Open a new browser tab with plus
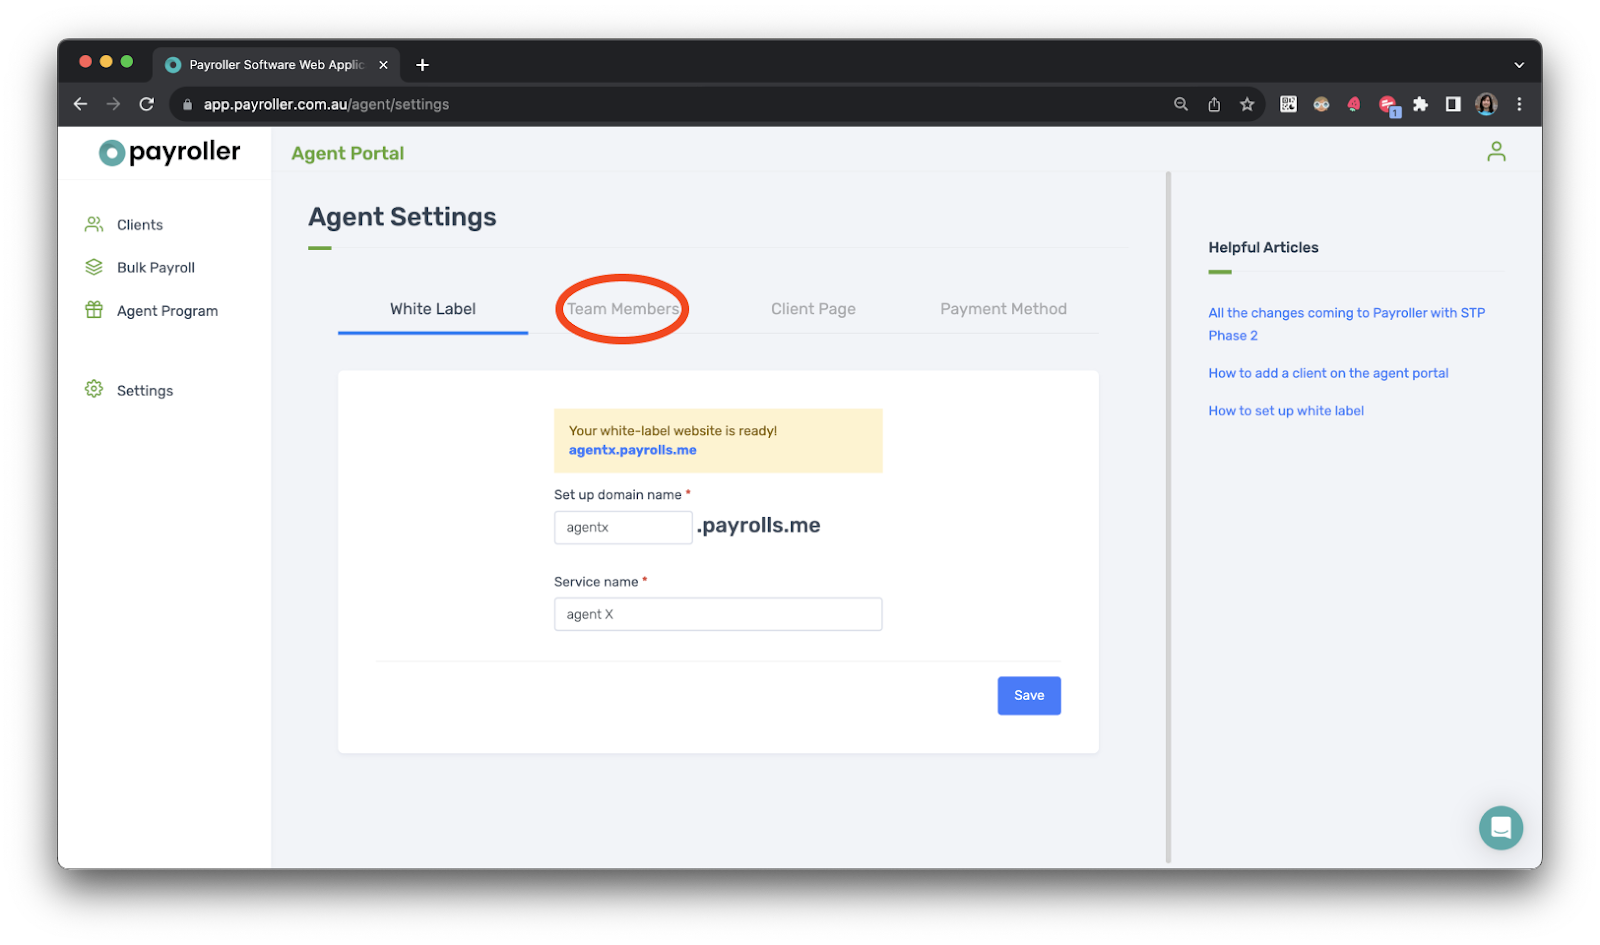 423,65
